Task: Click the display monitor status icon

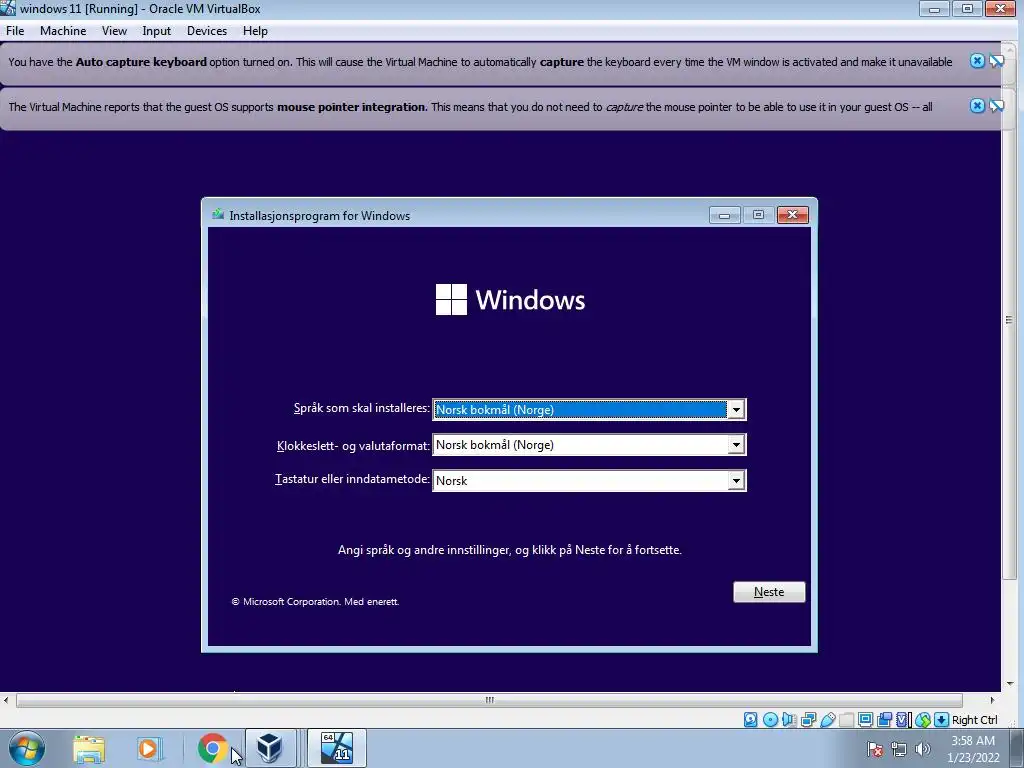Action: pyautogui.click(x=865, y=720)
